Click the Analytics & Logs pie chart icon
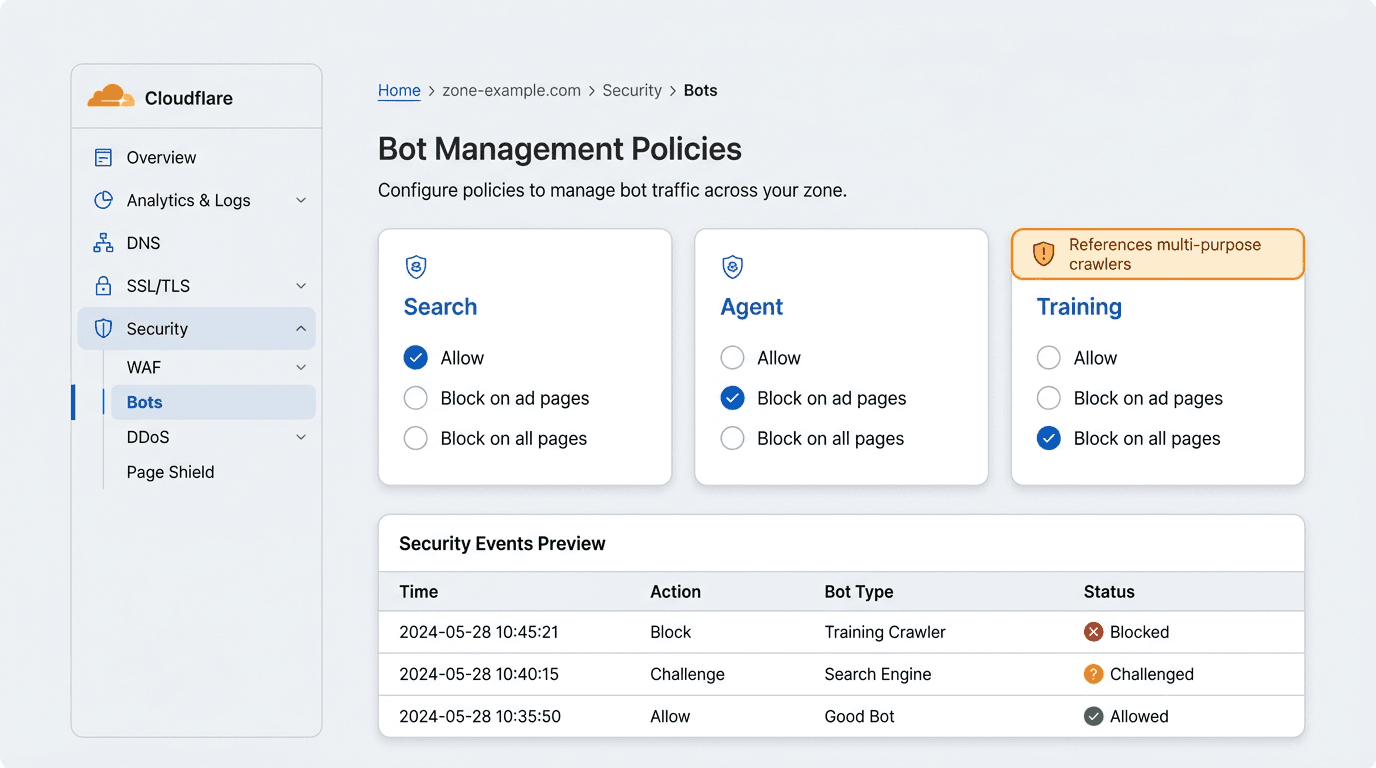This screenshot has height=768, width=1376. point(103,200)
